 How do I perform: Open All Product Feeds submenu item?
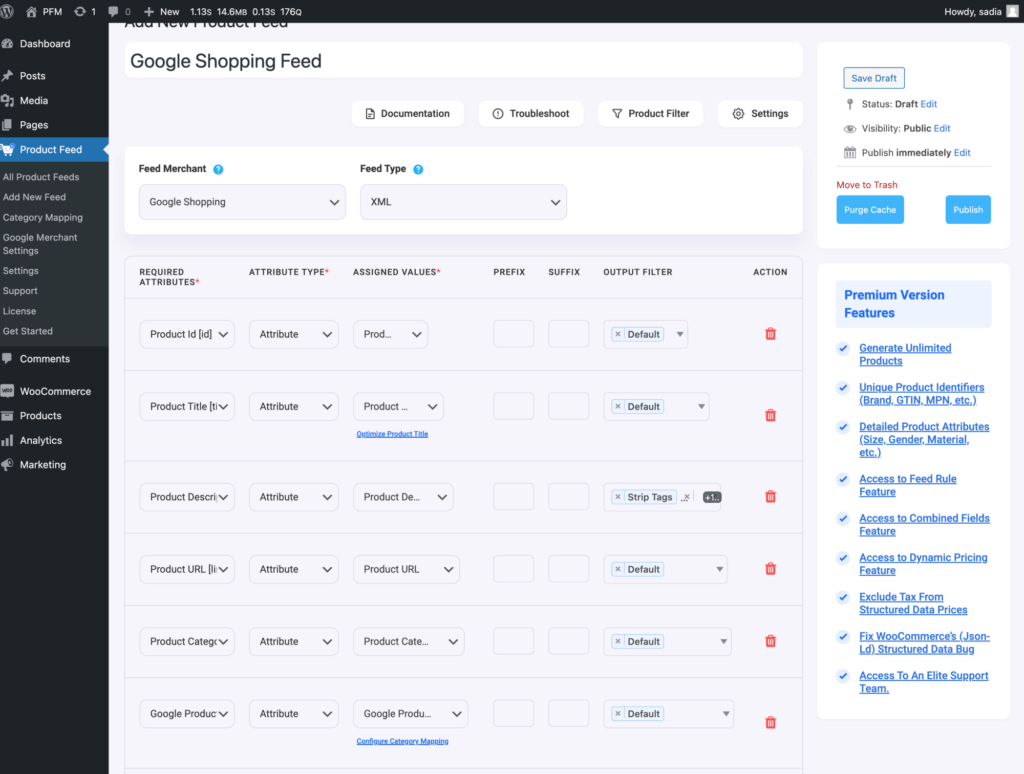pyautogui.click(x=40, y=177)
